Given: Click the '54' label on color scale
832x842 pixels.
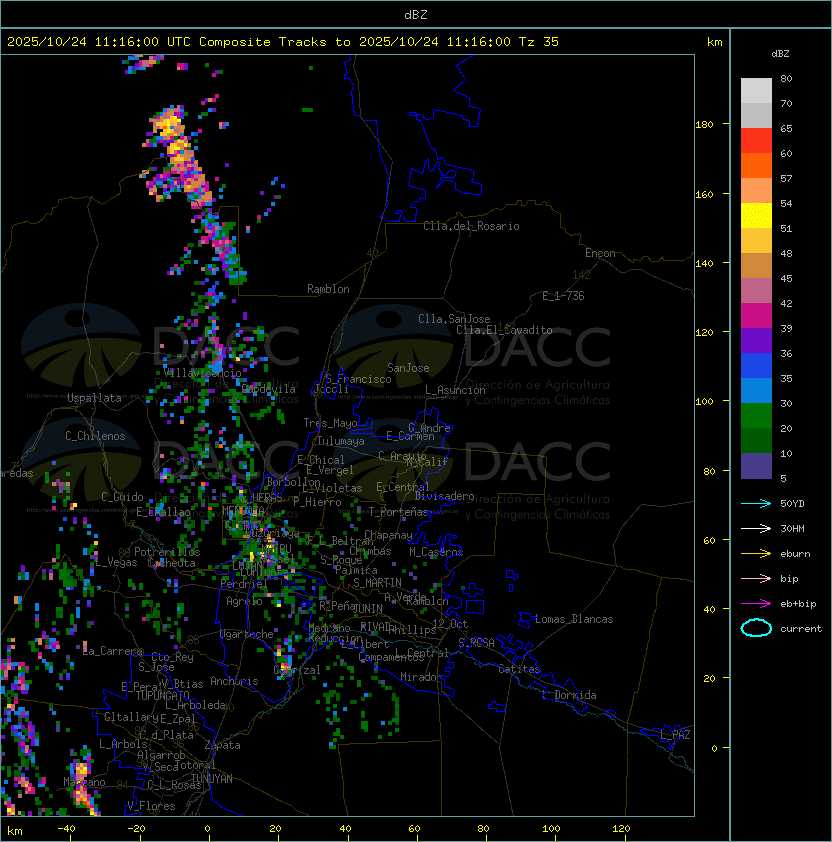Looking at the screenshot, I should tap(786, 204).
